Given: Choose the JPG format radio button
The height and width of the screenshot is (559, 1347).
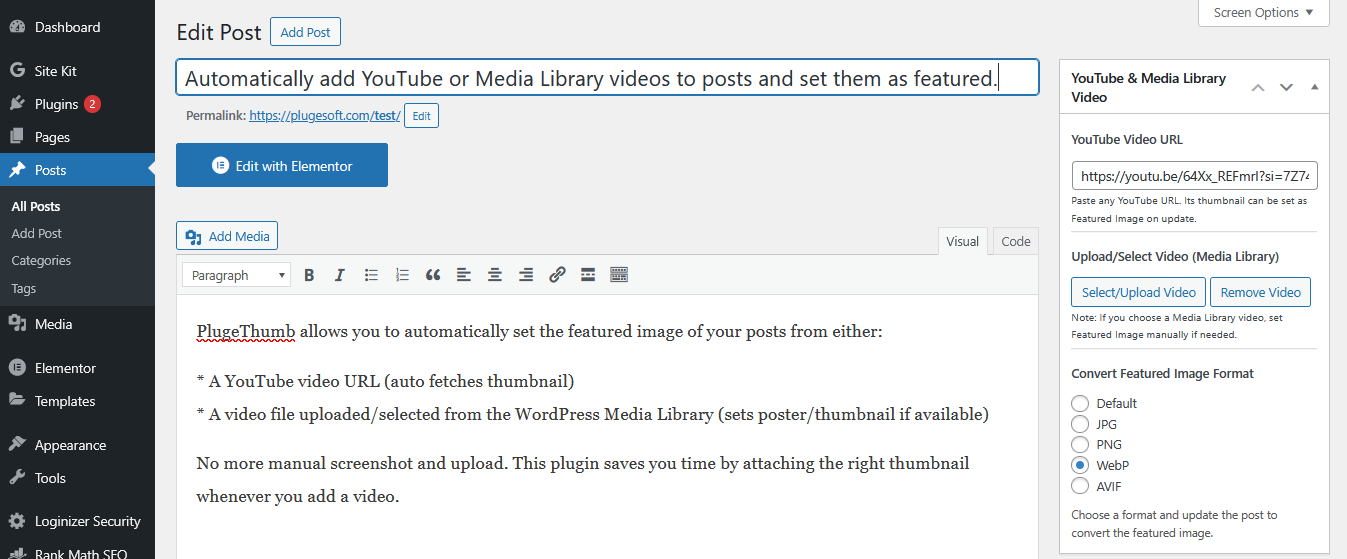Looking at the screenshot, I should (x=1080, y=424).
